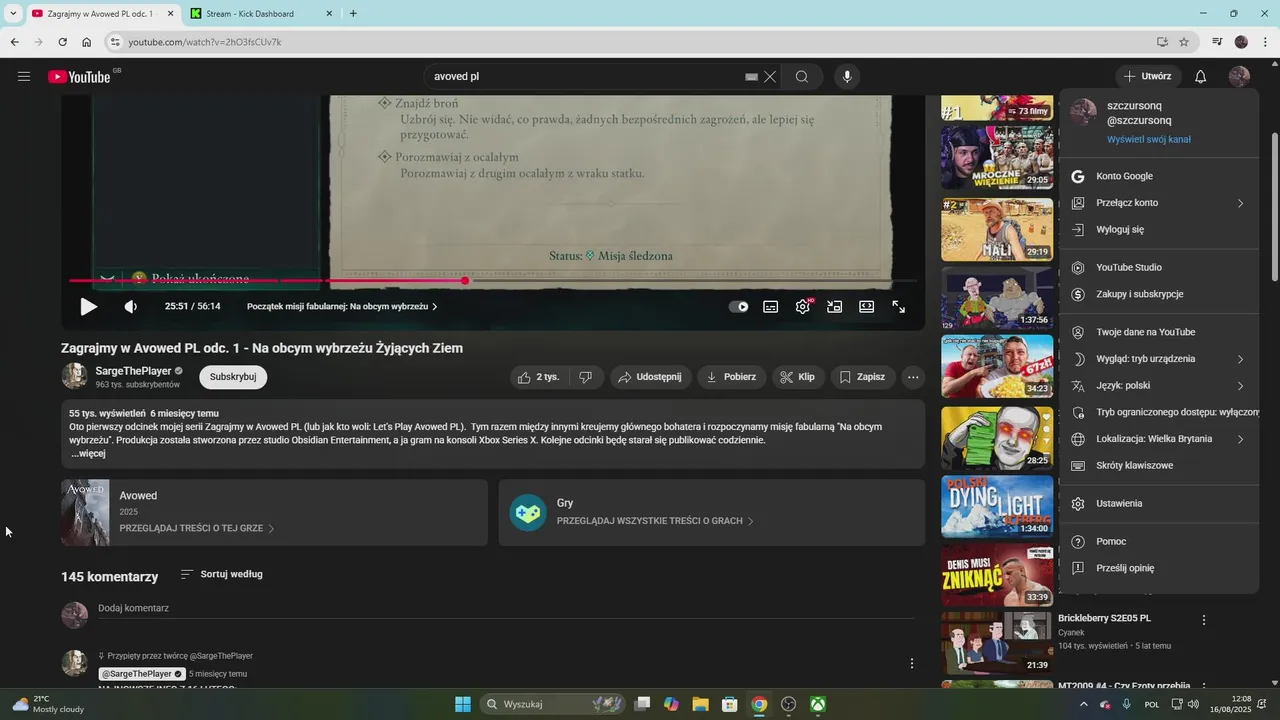Seek on the red video progress bar

point(492,281)
